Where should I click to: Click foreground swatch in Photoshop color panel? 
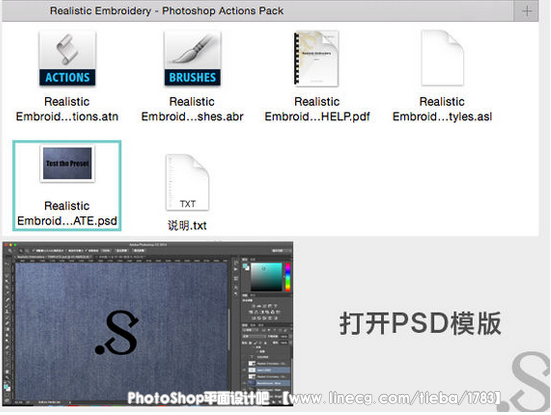(245, 266)
